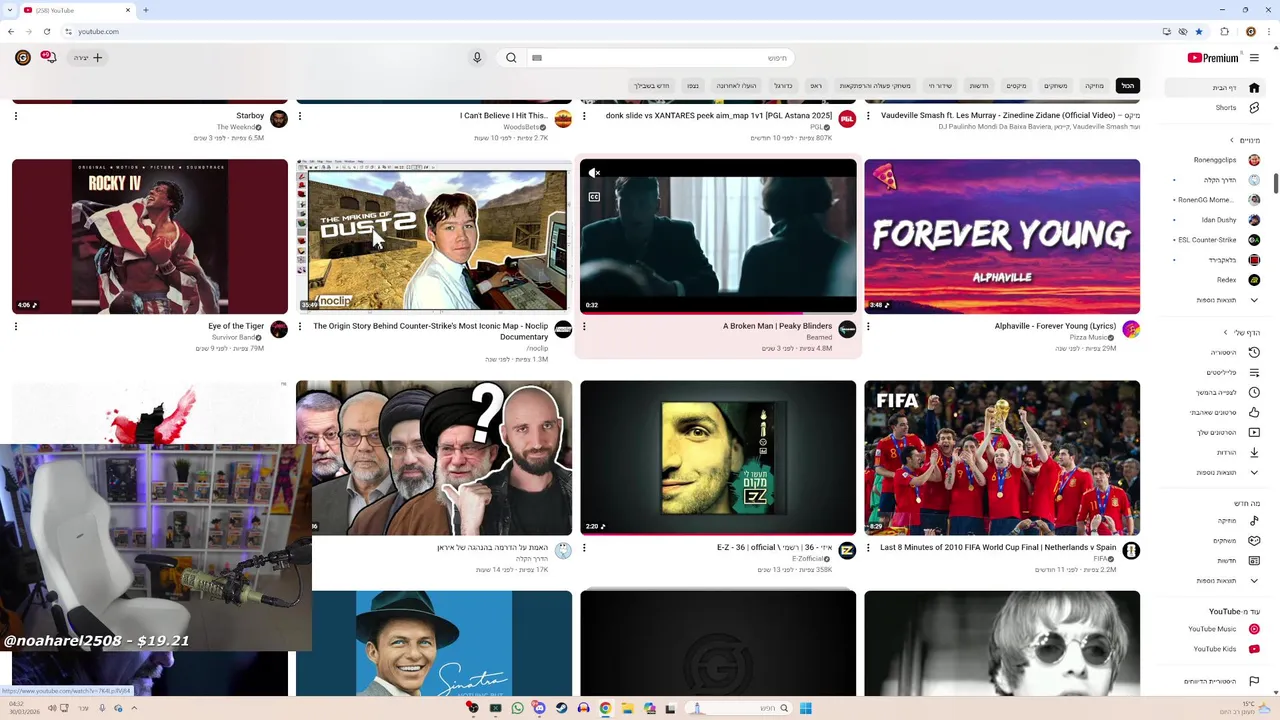The image size is (1280, 720).
Task: Select the Football (כדורגל) filter chip
Action: coord(783,86)
